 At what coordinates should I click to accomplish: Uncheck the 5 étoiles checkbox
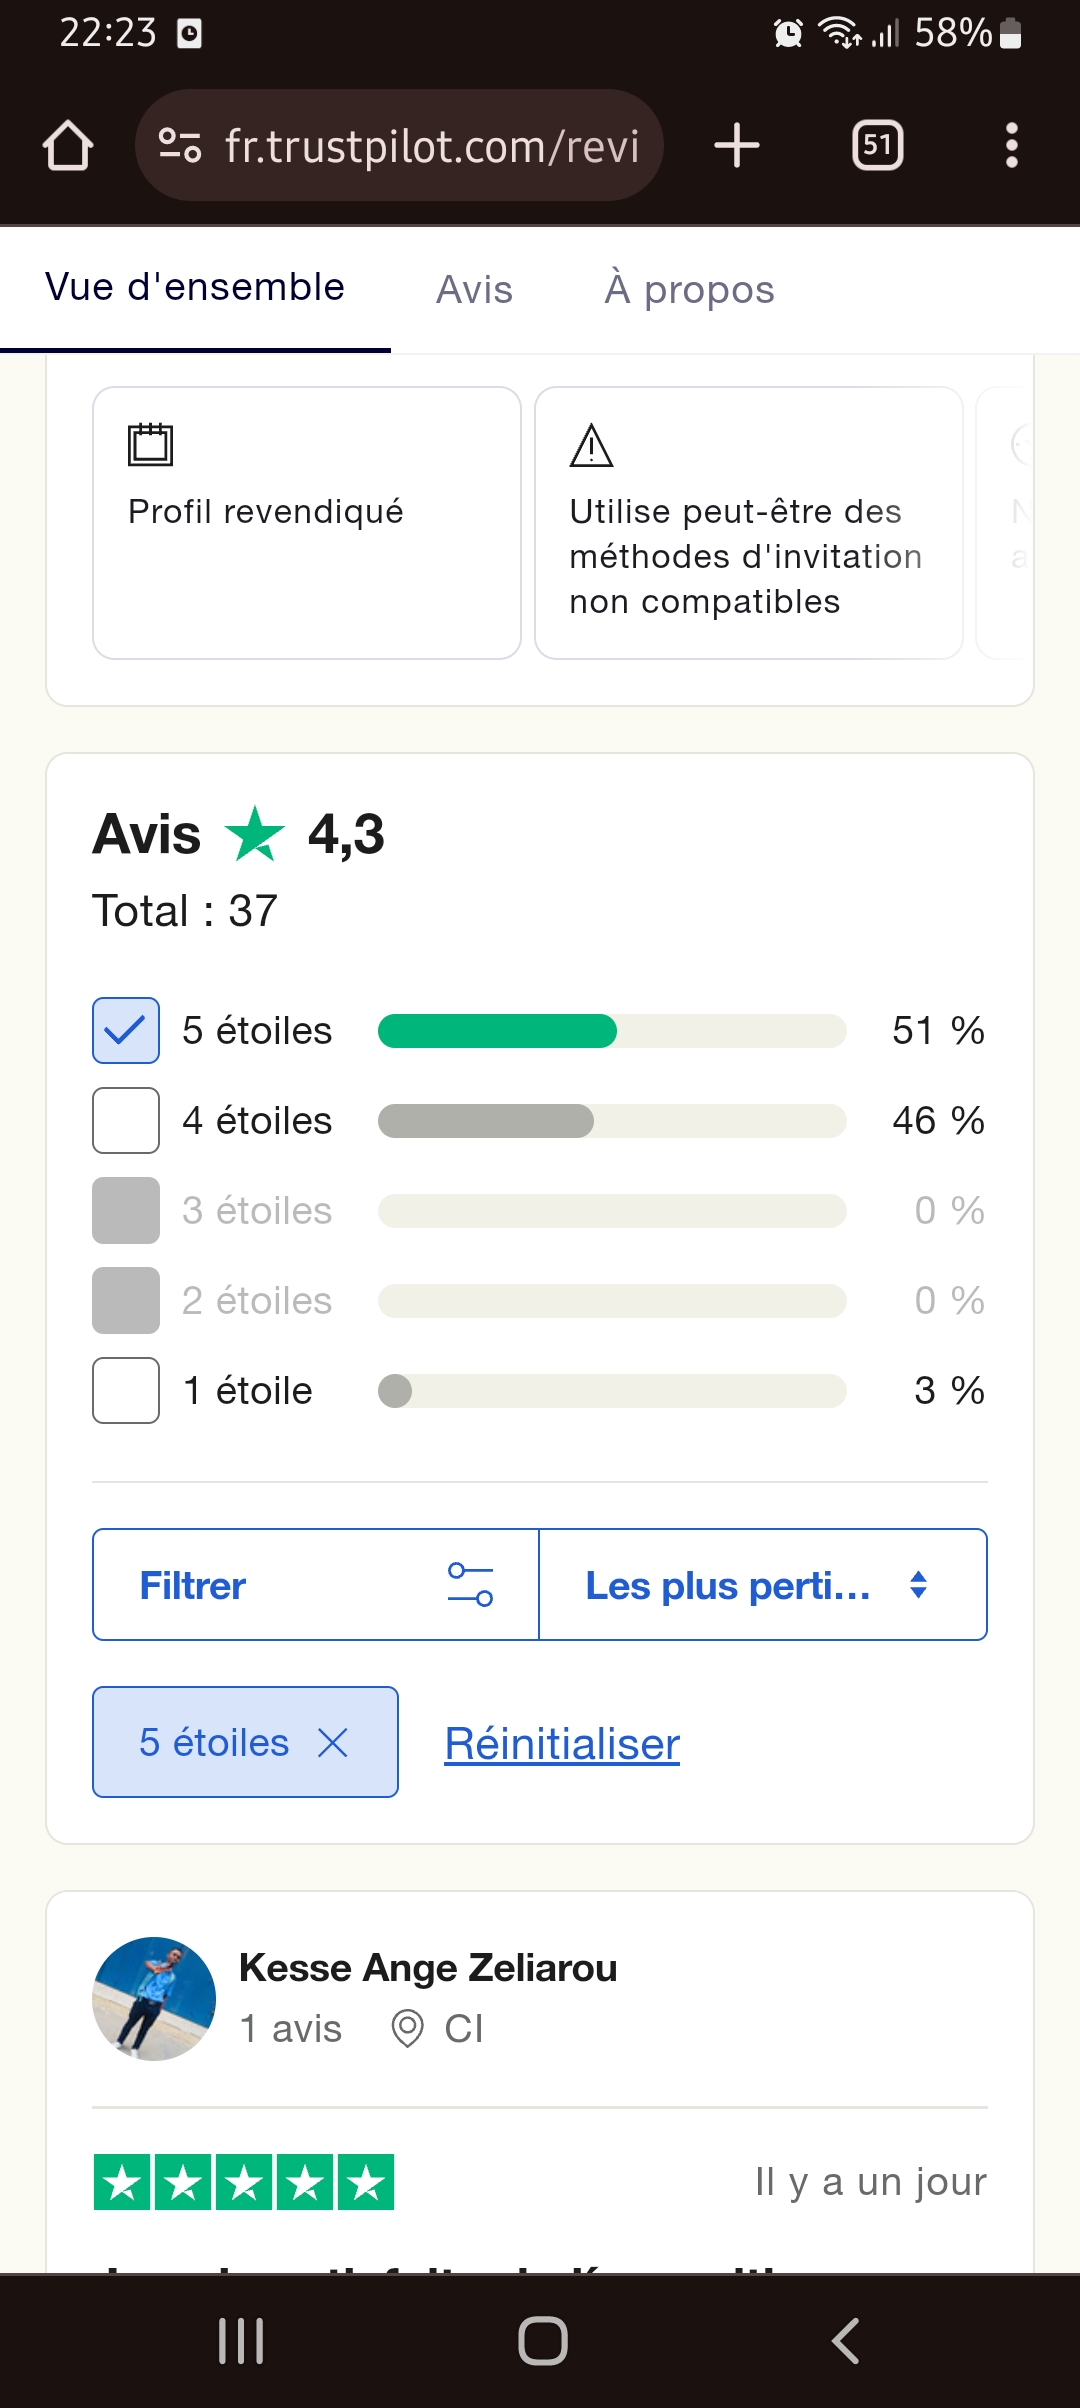click(126, 1031)
